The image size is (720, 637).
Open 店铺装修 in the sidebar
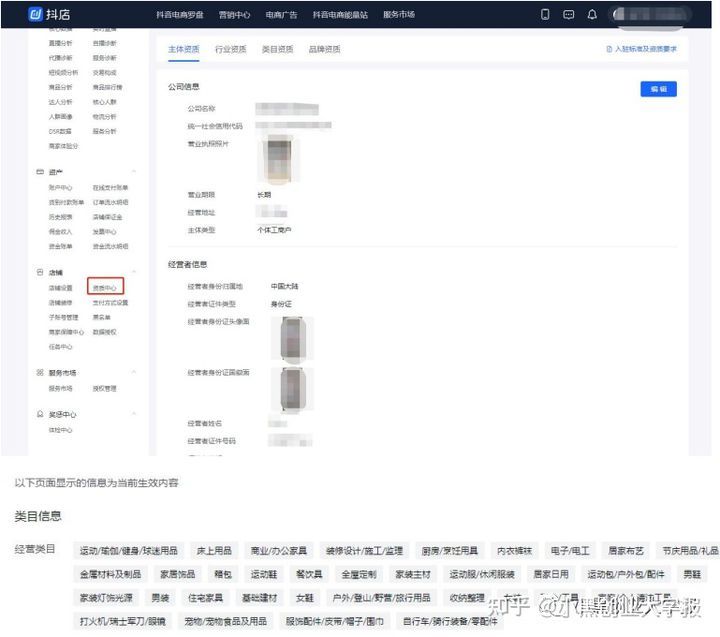click(x=61, y=303)
